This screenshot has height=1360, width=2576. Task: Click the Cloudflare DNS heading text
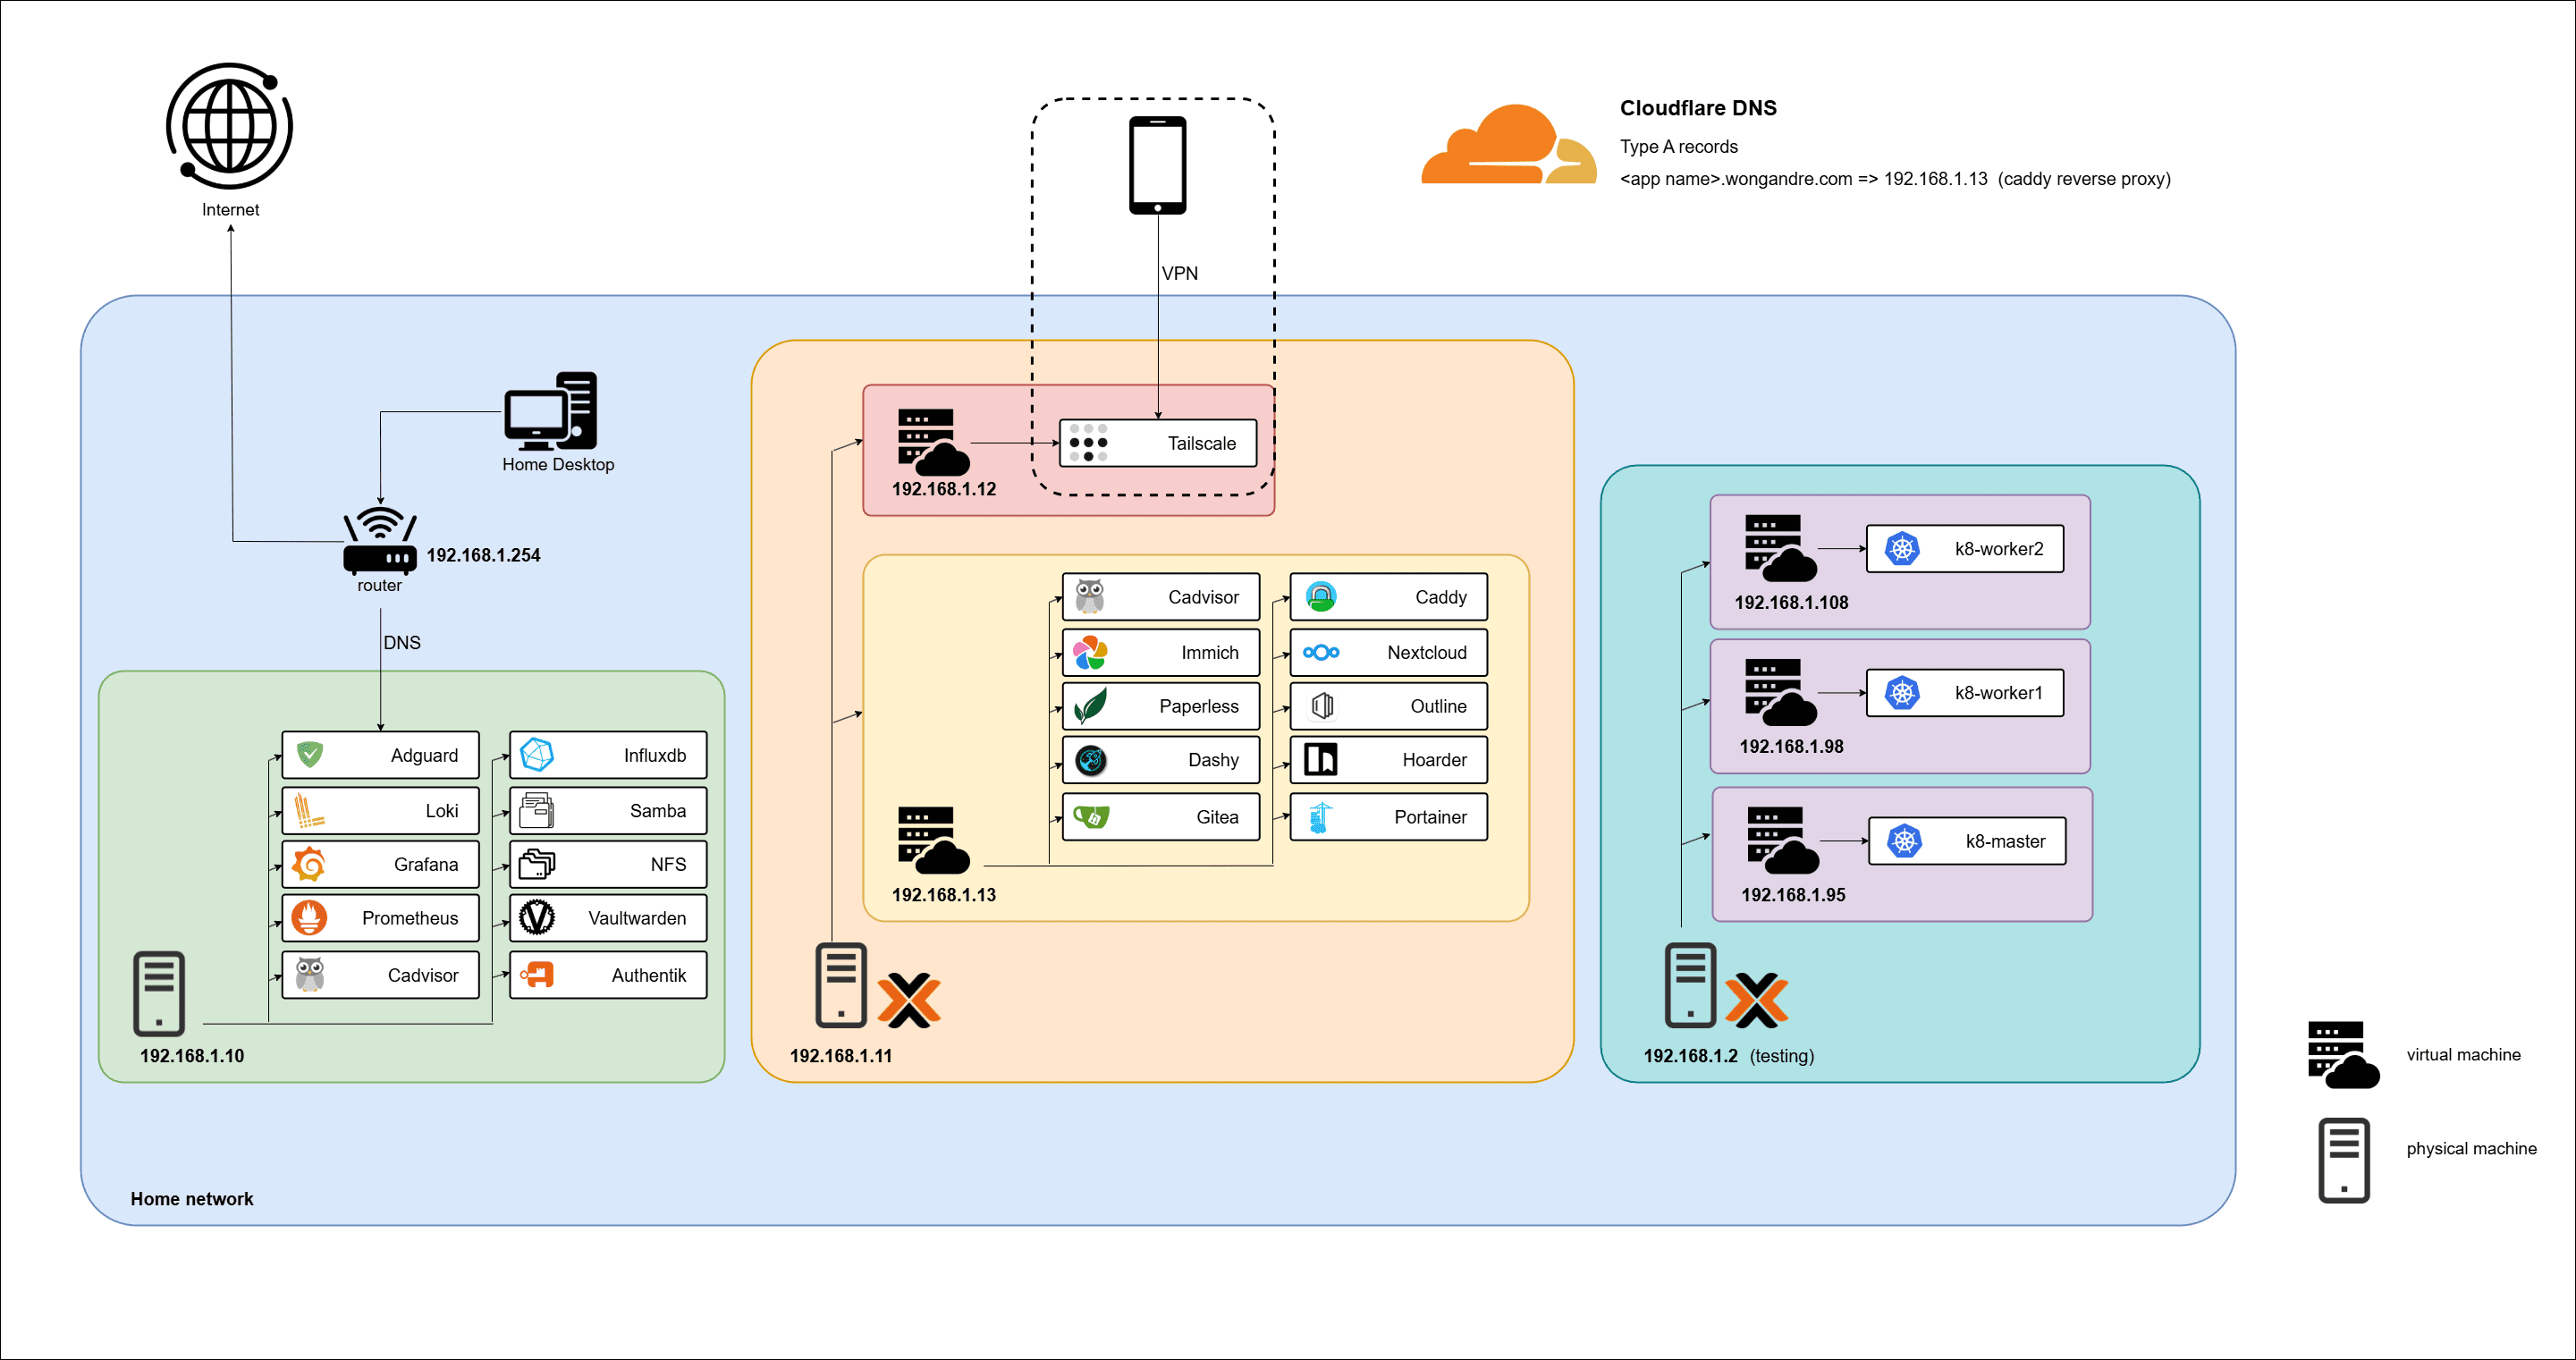tap(1697, 108)
